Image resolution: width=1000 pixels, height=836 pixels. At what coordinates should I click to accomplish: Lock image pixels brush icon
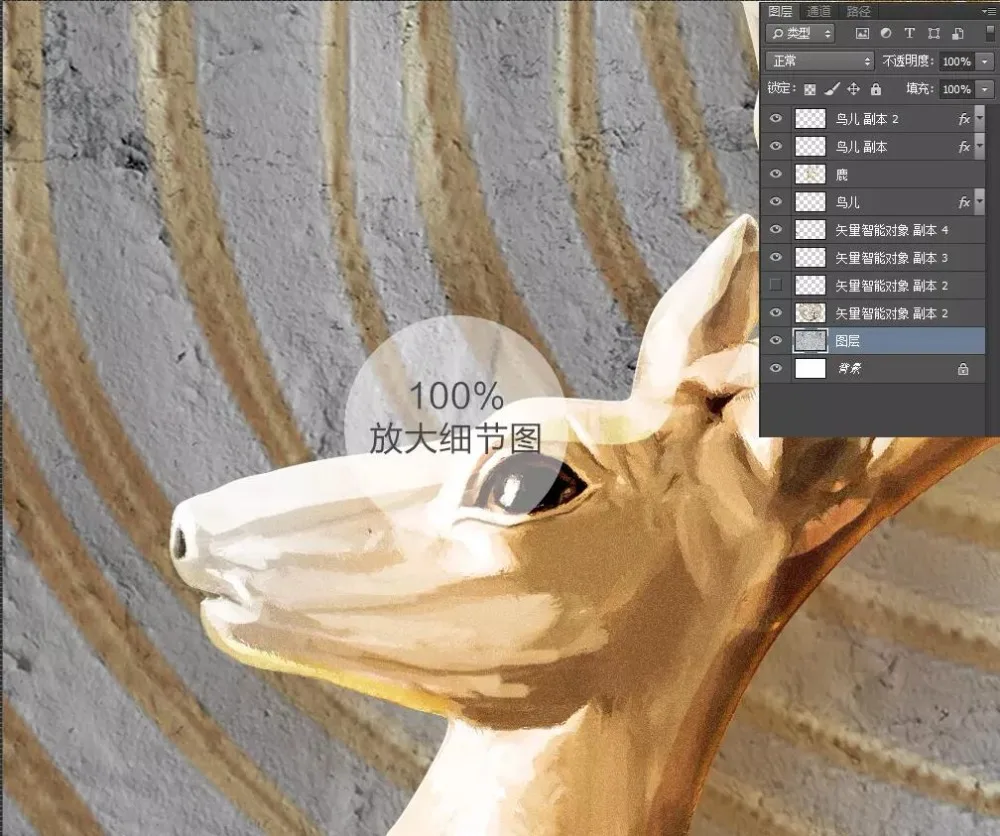[832, 89]
